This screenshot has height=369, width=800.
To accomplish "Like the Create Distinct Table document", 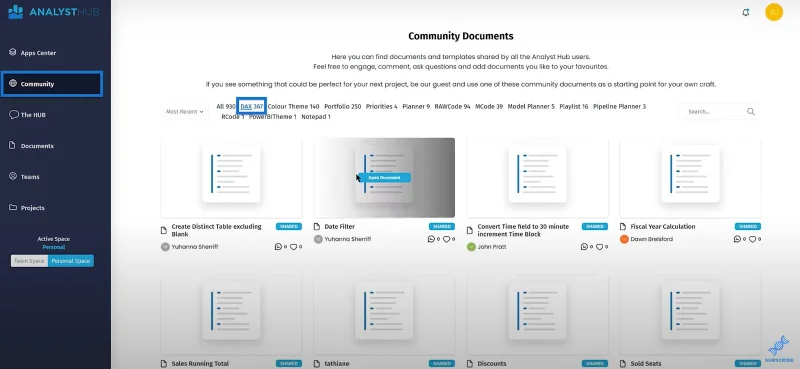I will click(x=293, y=247).
